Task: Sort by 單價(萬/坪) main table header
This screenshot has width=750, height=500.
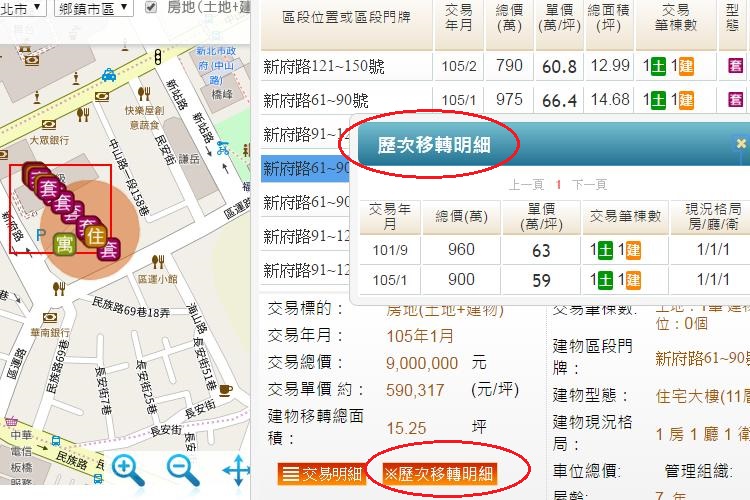Action: click(x=559, y=17)
